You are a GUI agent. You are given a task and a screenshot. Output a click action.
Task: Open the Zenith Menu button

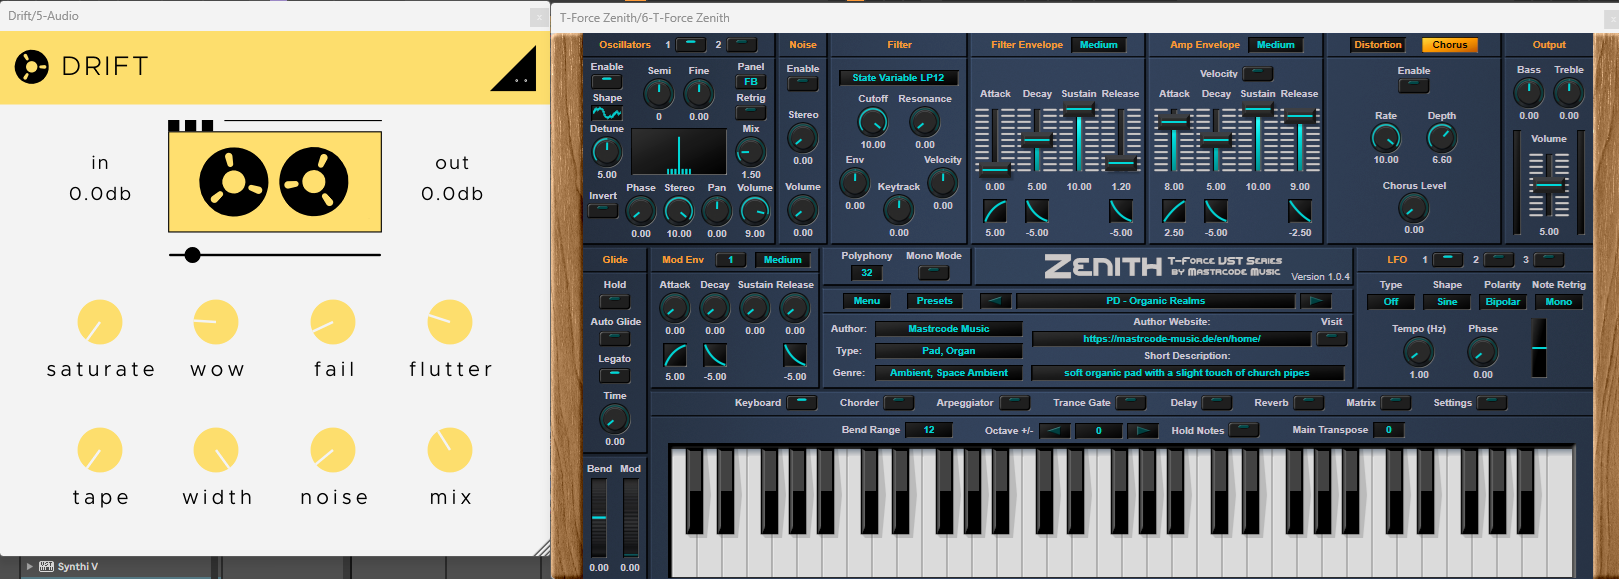tap(867, 301)
